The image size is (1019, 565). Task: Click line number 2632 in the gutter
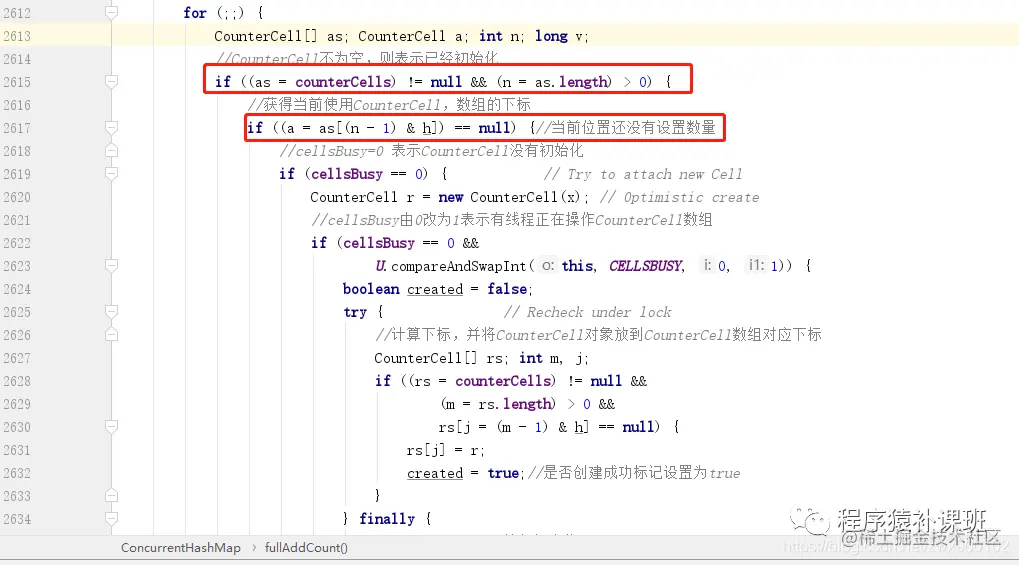coord(17,473)
